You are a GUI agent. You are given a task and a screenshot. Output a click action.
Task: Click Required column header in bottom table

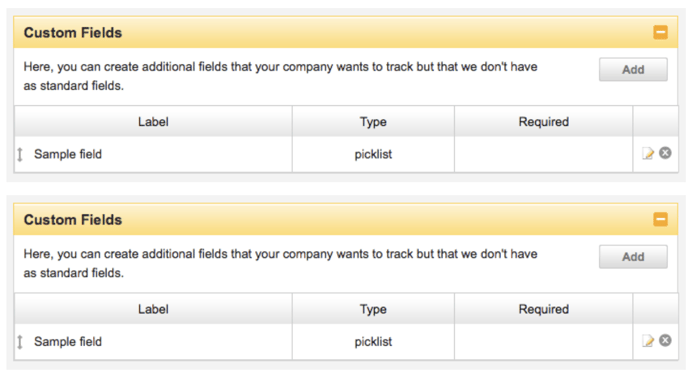point(544,309)
